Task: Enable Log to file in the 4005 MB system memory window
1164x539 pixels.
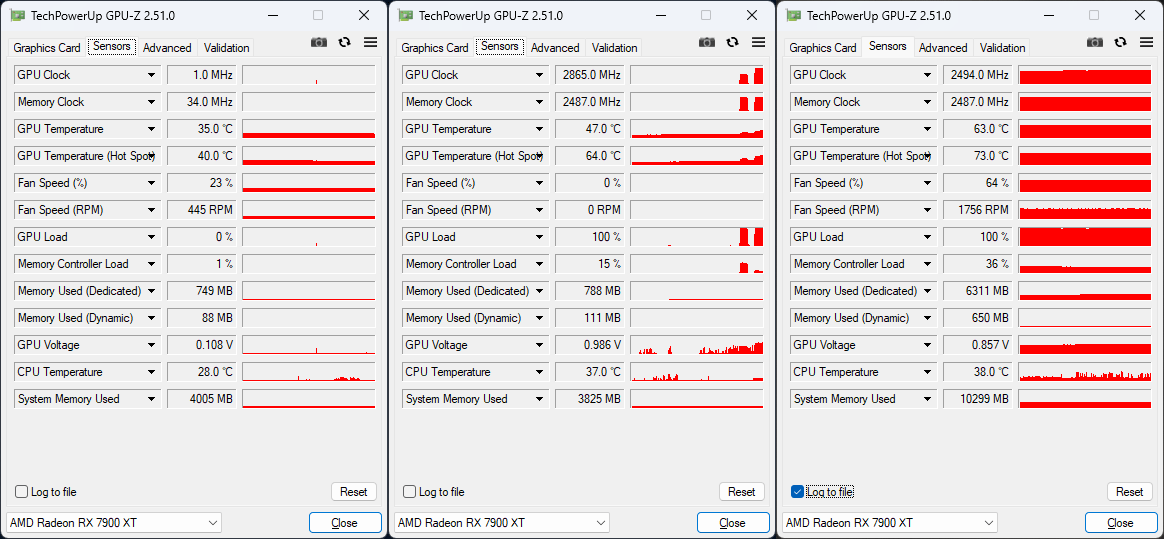Action: [x=22, y=492]
